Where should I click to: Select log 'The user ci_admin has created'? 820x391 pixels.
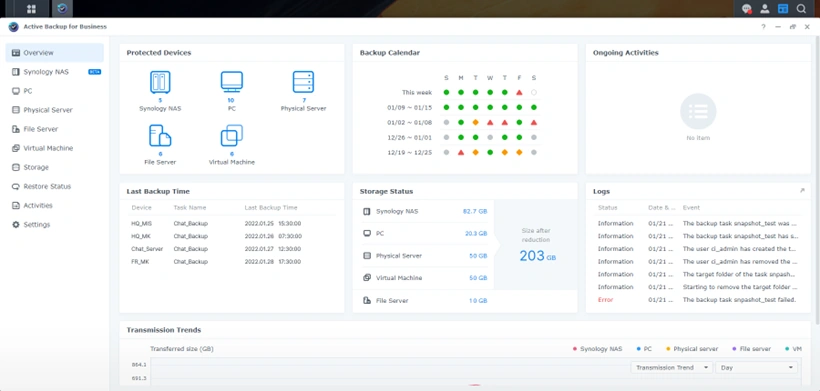point(698,249)
